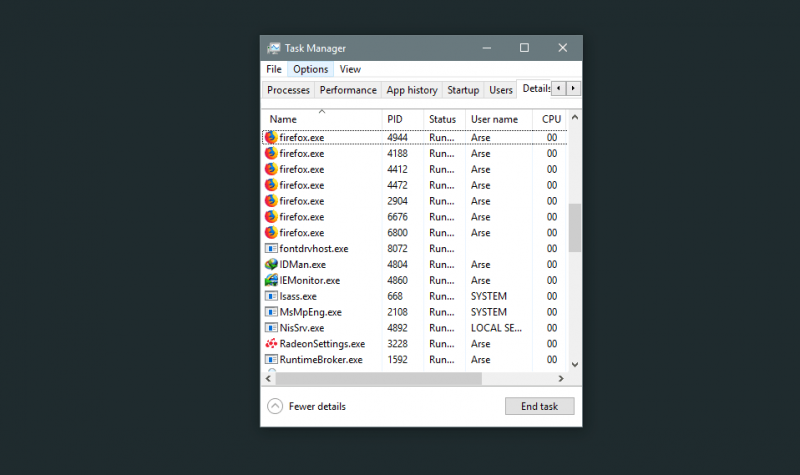The image size is (800, 475).
Task: Select the IEMonitor.exe process name
Action: click(310, 280)
